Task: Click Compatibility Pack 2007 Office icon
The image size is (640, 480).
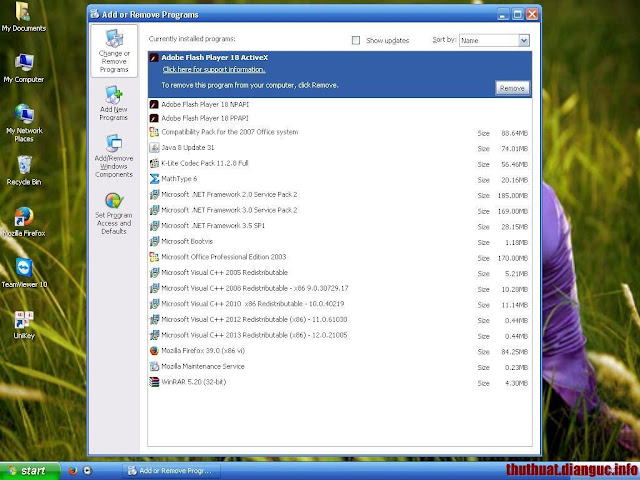Action: click(x=154, y=132)
